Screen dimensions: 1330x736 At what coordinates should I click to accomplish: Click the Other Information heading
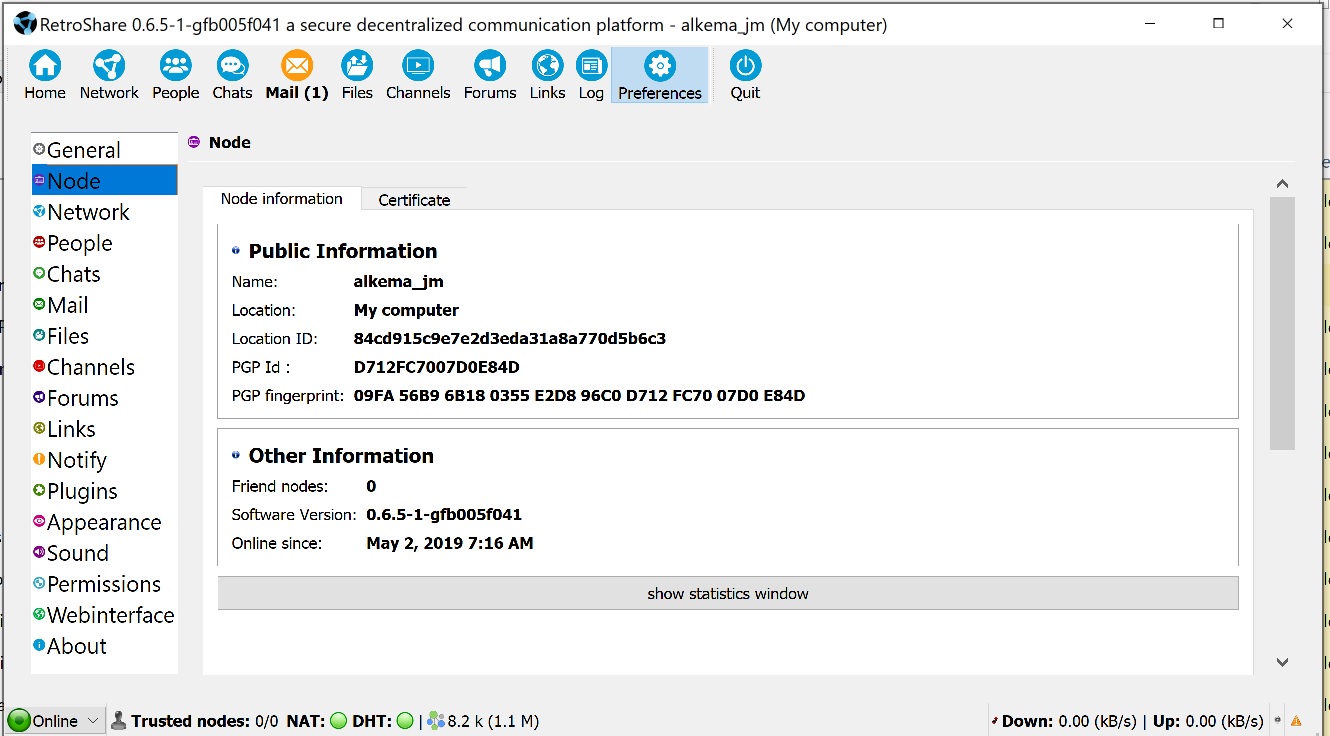(x=341, y=456)
